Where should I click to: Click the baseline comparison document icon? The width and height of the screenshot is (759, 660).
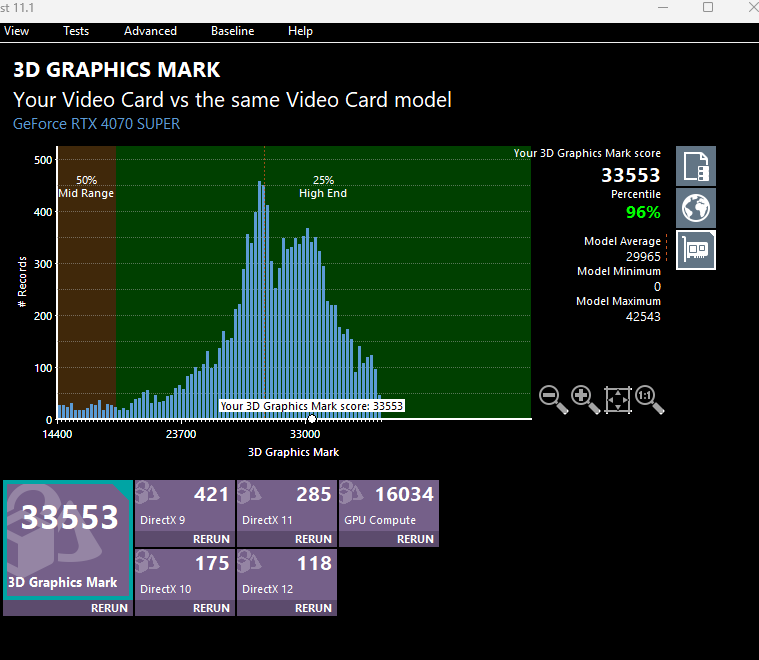pos(696,166)
